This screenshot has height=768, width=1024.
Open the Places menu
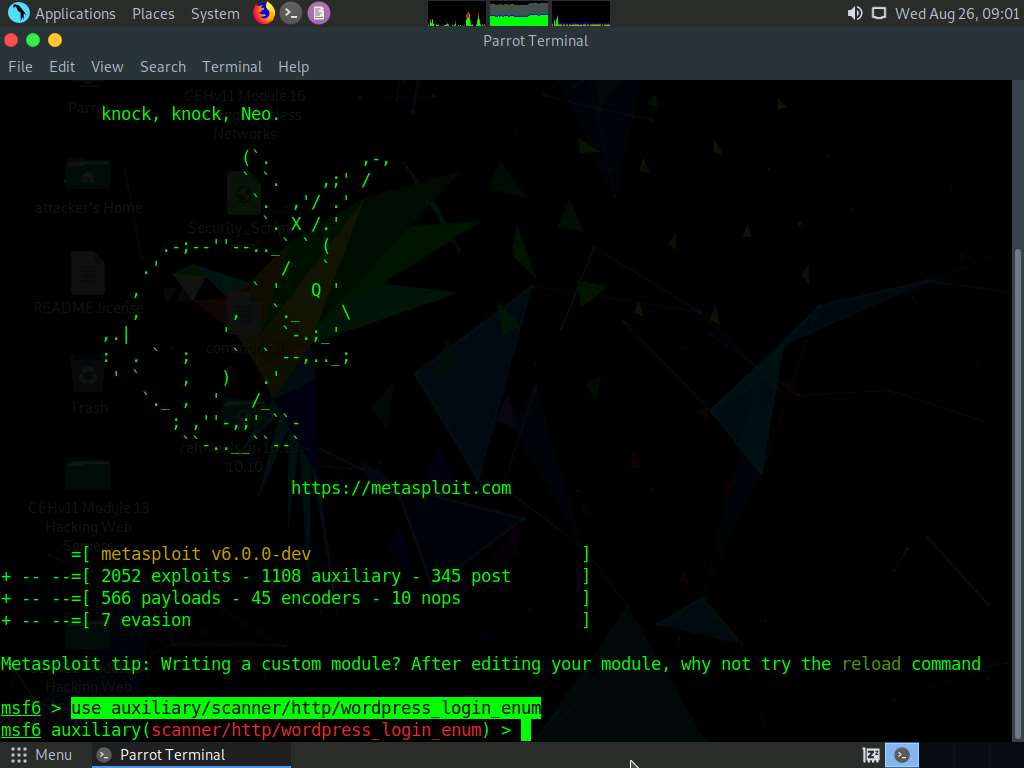tap(152, 13)
